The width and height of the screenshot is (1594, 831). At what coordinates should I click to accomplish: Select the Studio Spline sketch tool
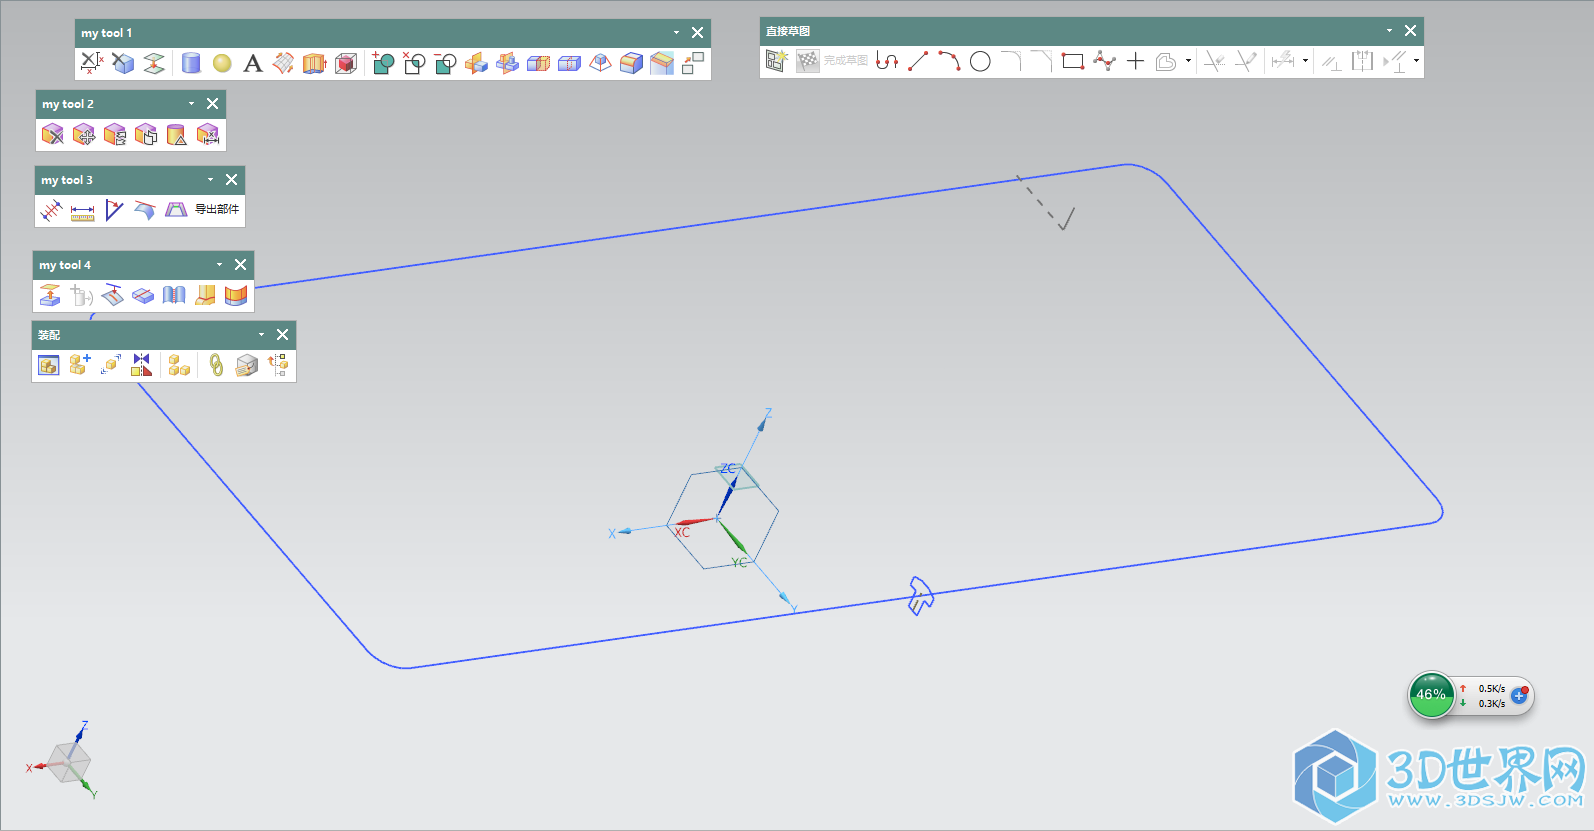1104,61
